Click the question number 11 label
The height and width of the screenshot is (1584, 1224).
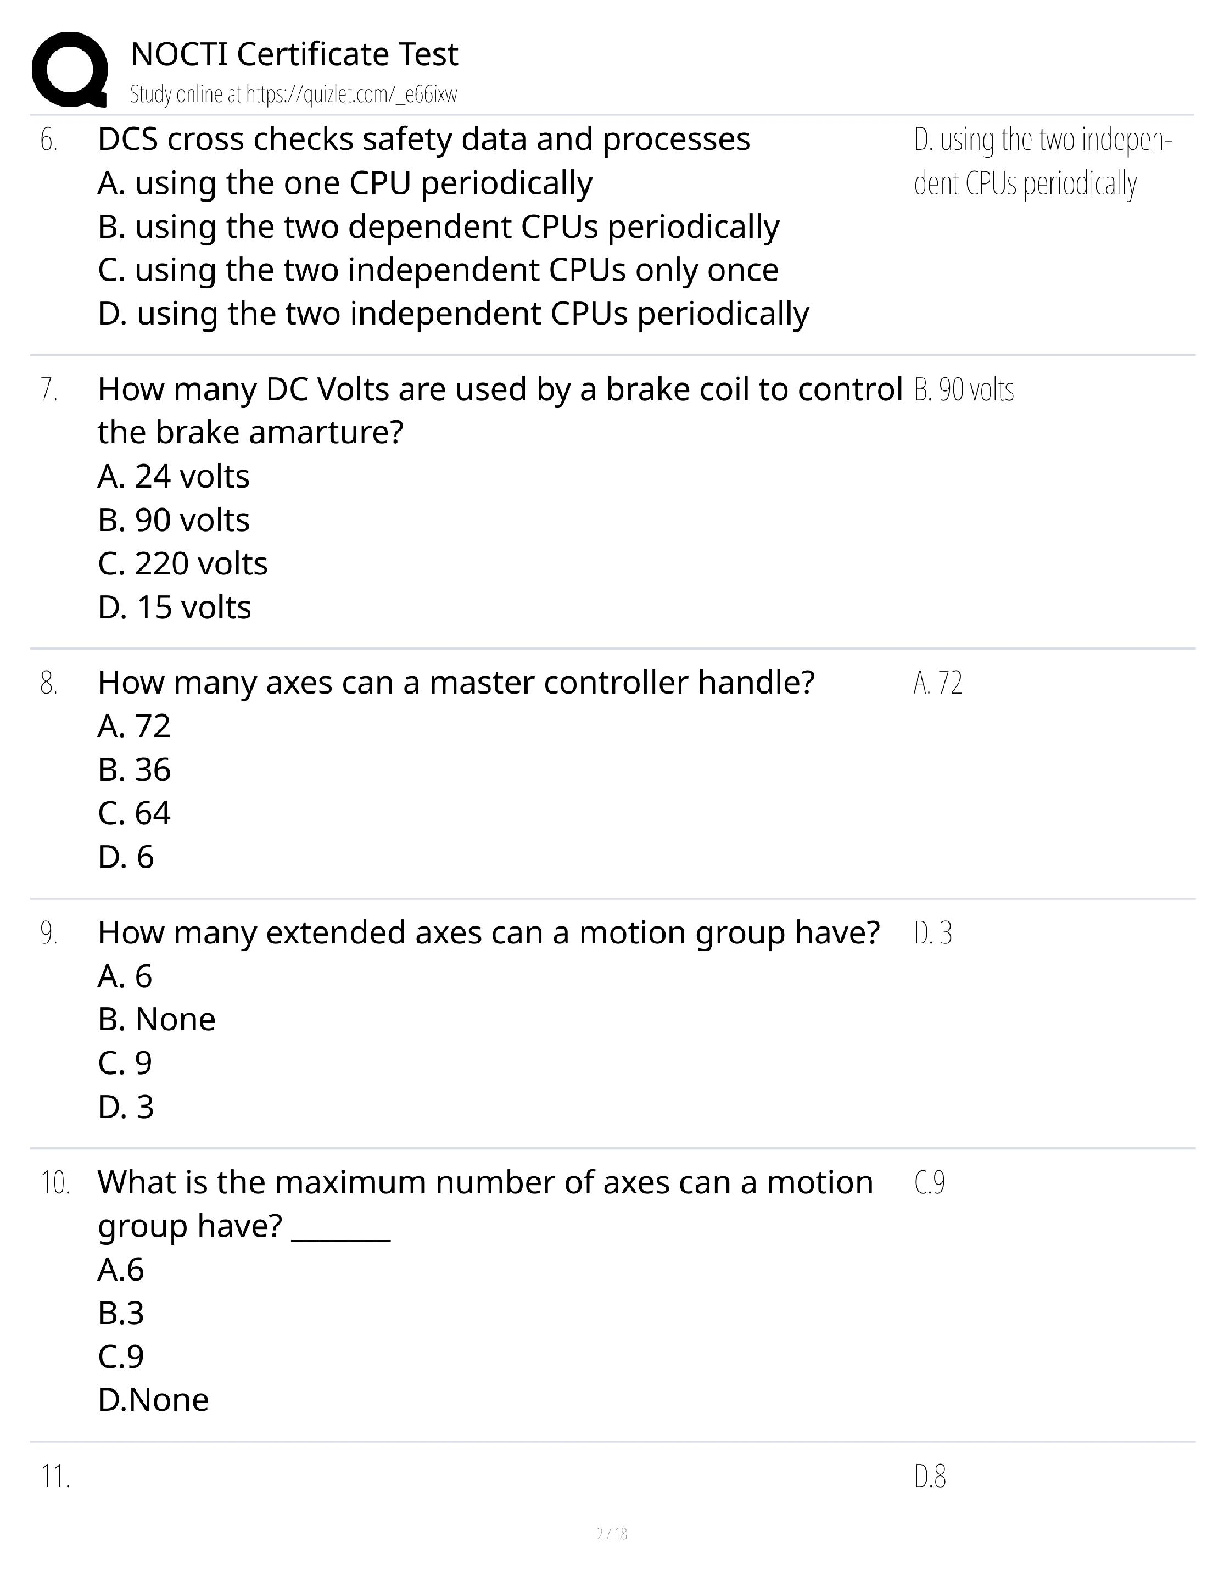pos(55,1476)
